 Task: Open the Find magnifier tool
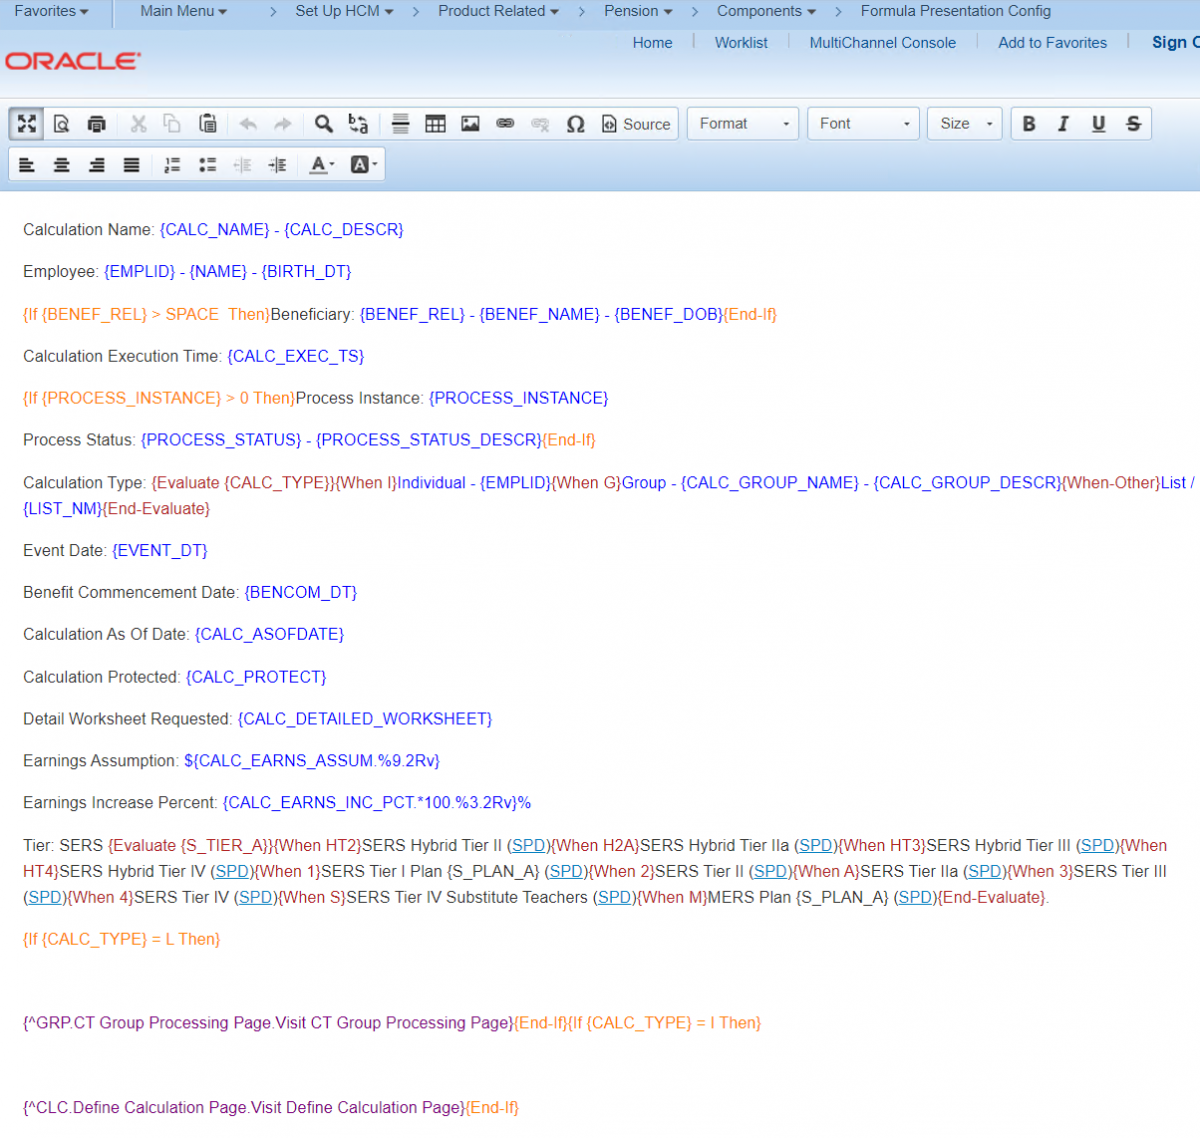coord(323,124)
